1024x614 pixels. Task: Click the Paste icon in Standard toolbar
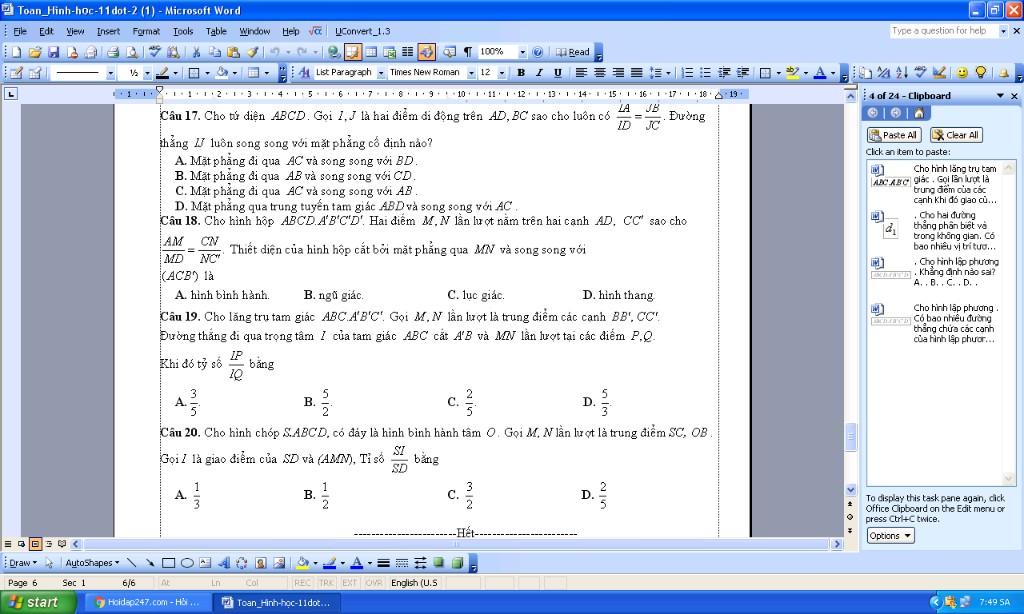click(233, 52)
